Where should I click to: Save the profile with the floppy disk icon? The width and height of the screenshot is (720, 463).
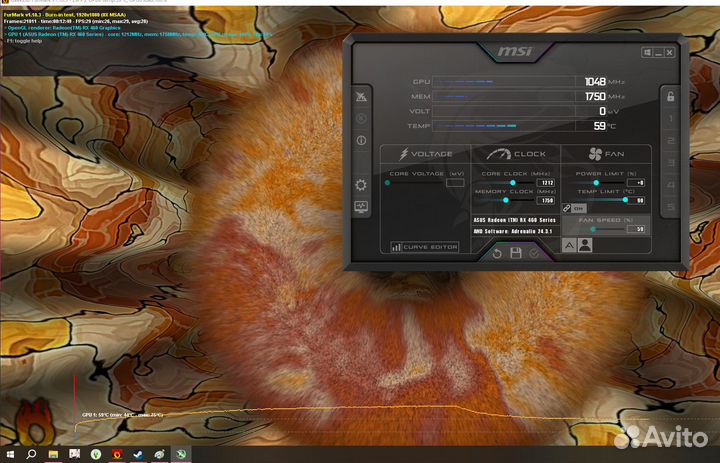click(516, 254)
